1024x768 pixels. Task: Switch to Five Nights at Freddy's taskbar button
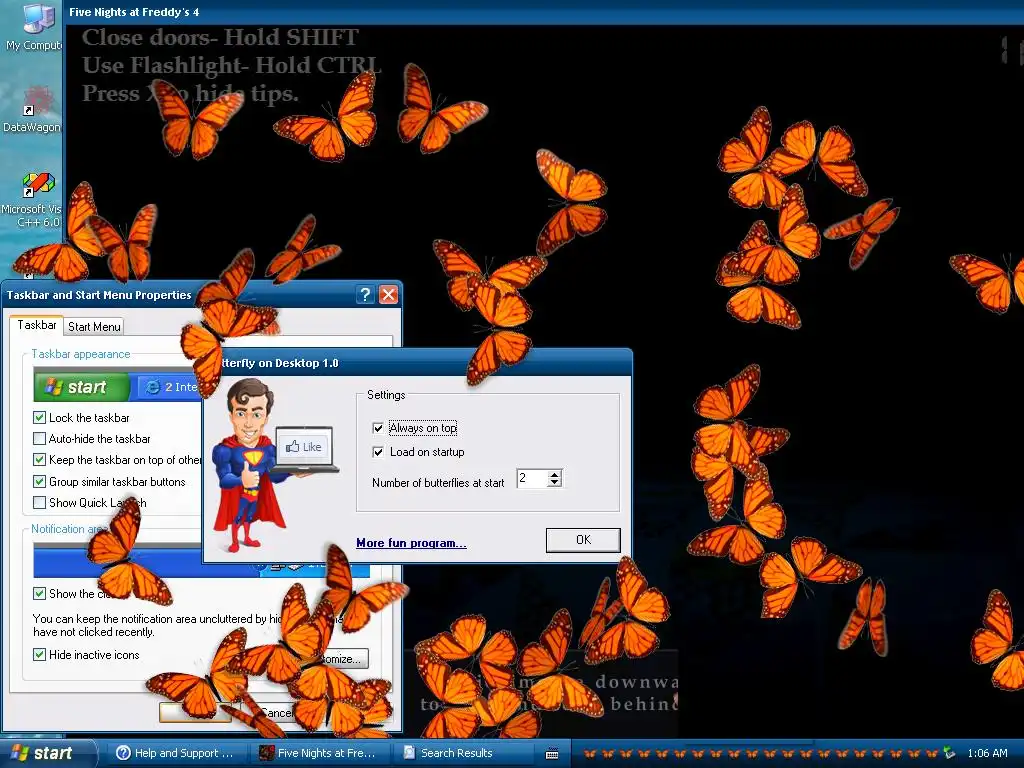pyautogui.click(x=320, y=753)
